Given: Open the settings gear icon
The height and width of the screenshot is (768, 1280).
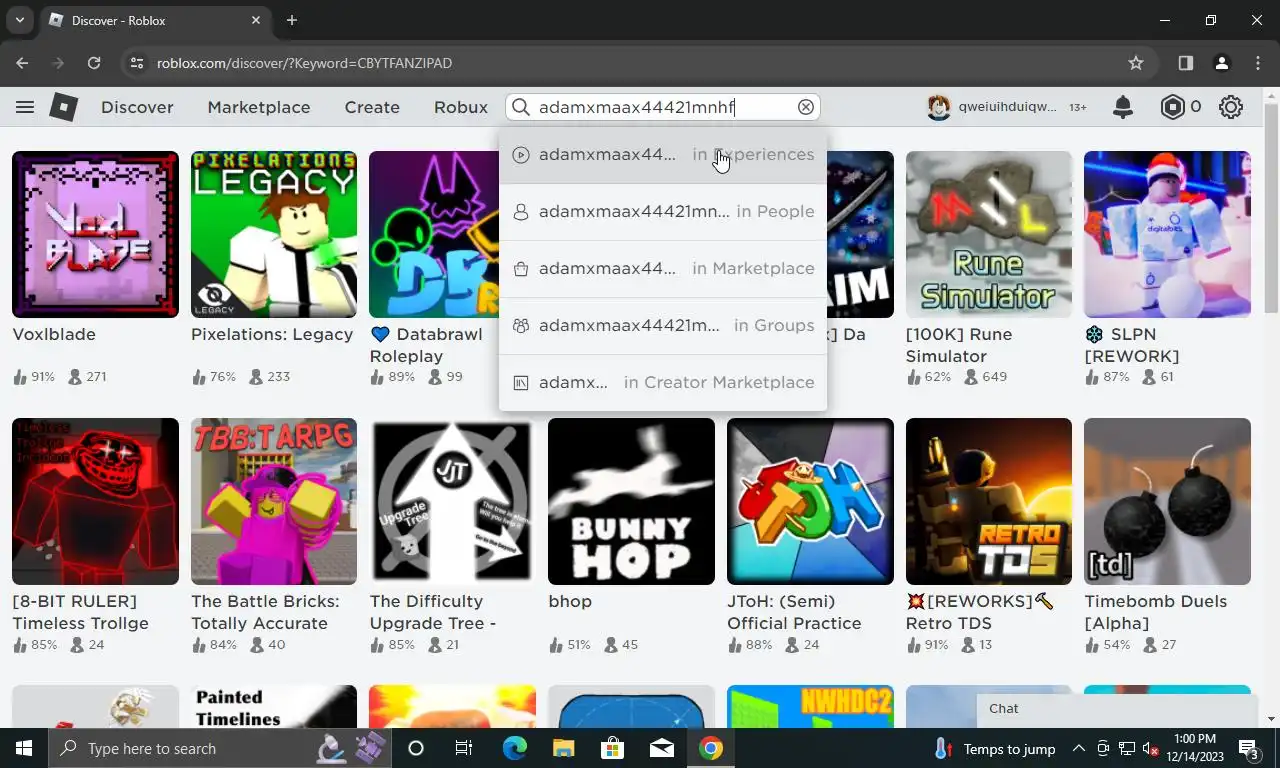Looking at the screenshot, I should click(1231, 107).
